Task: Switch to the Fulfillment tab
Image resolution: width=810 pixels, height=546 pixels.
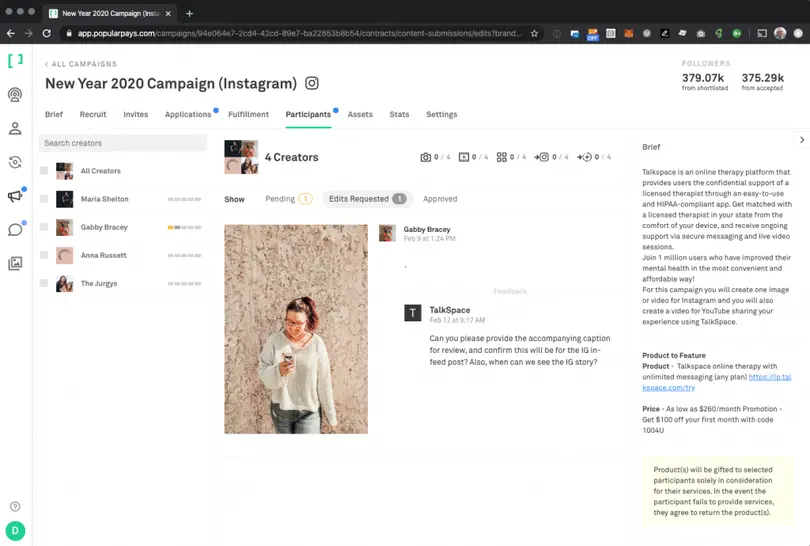Action: point(248,115)
